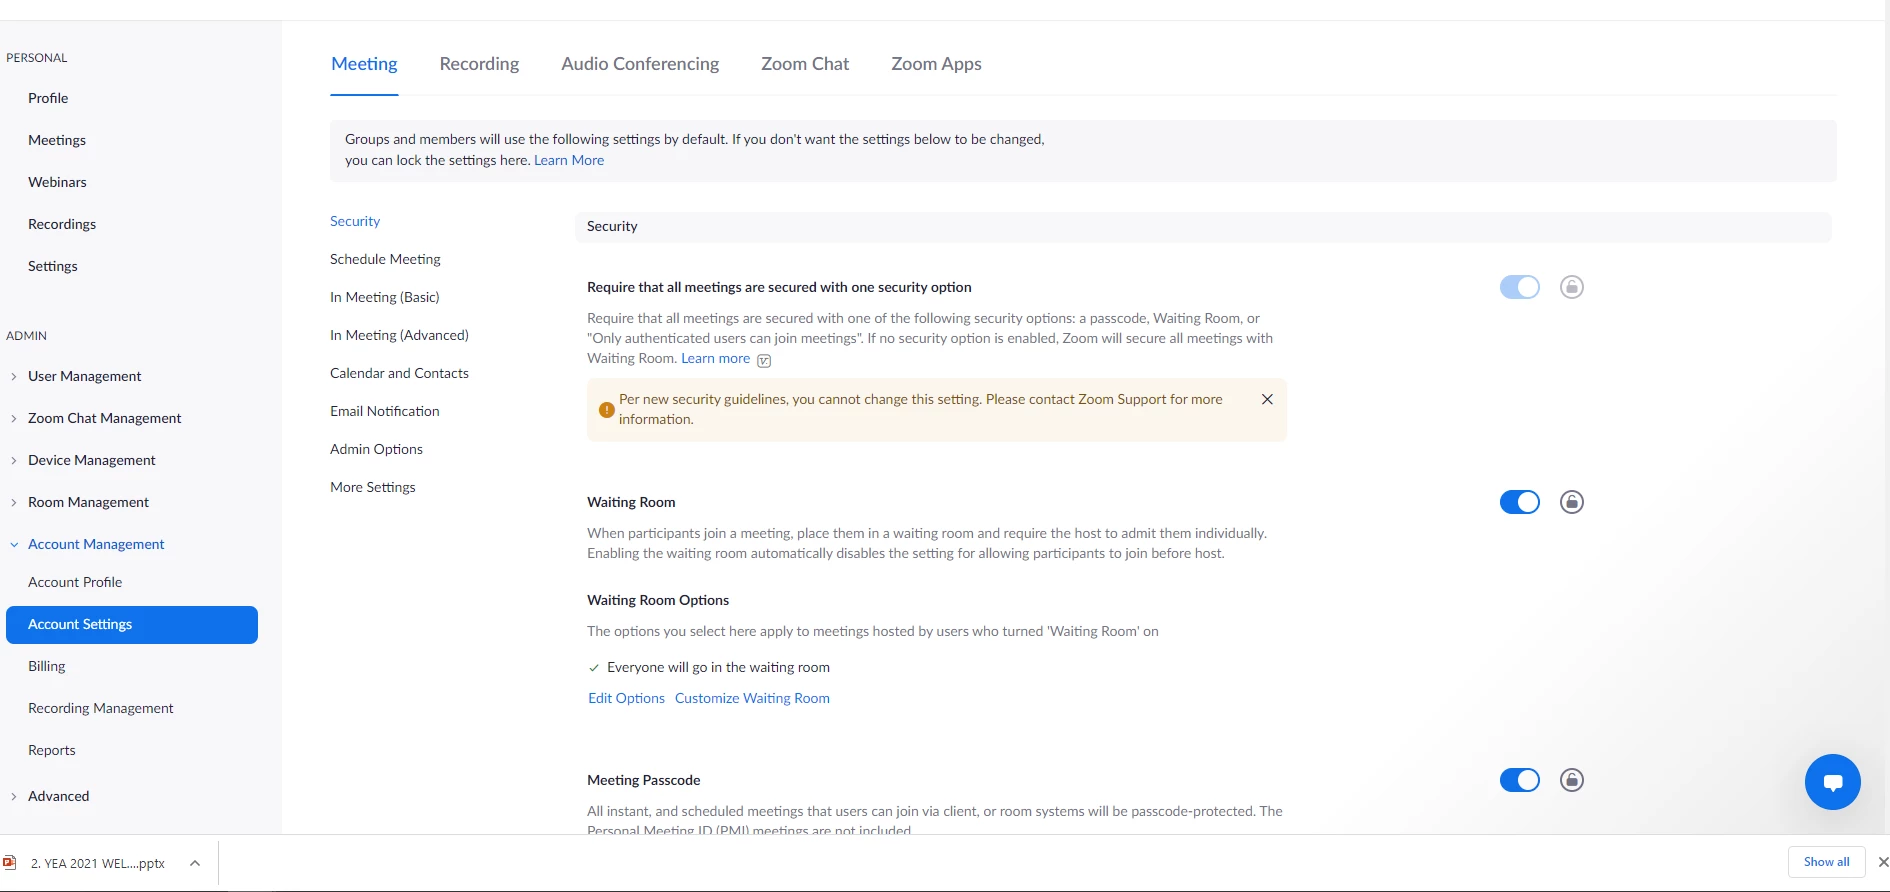Open Reports page

pyautogui.click(x=51, y=750)
